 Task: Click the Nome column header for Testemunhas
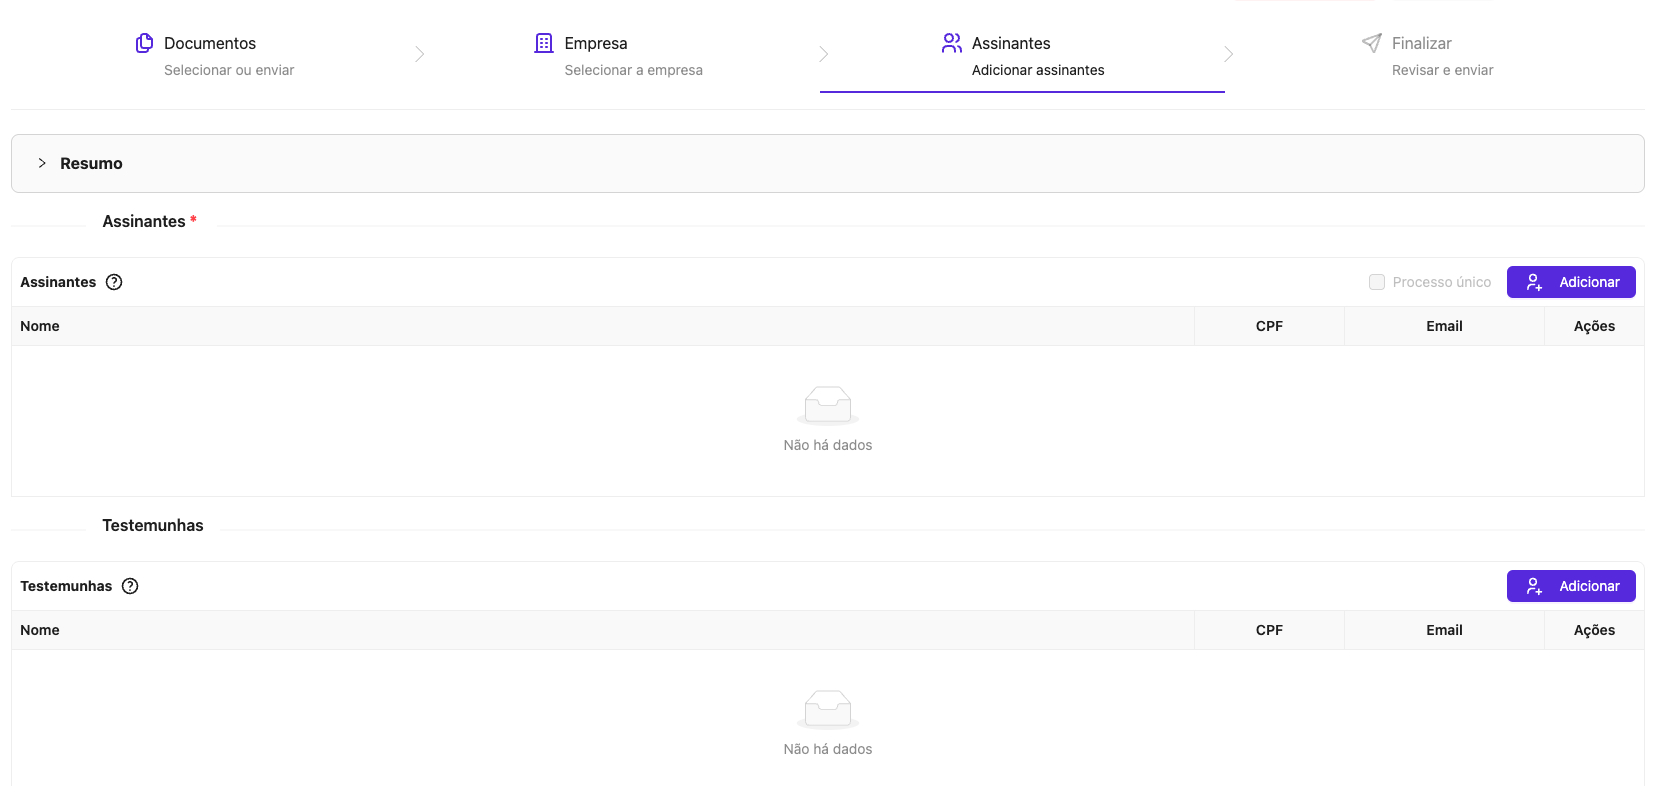[x=40, y=630]
